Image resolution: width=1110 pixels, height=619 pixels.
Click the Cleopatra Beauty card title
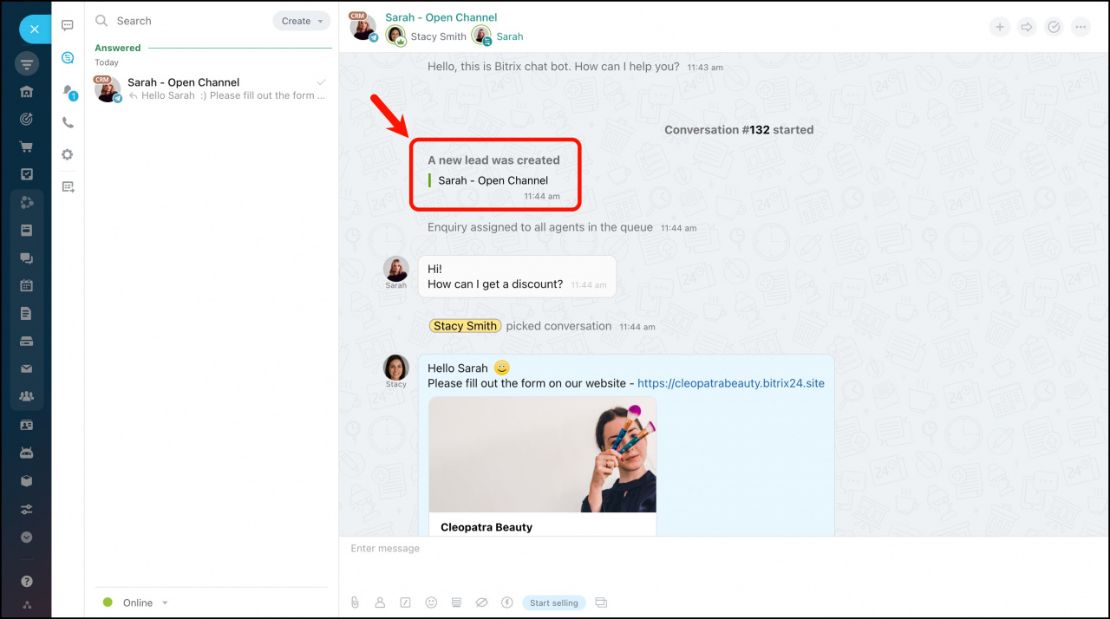coord(486,527)
